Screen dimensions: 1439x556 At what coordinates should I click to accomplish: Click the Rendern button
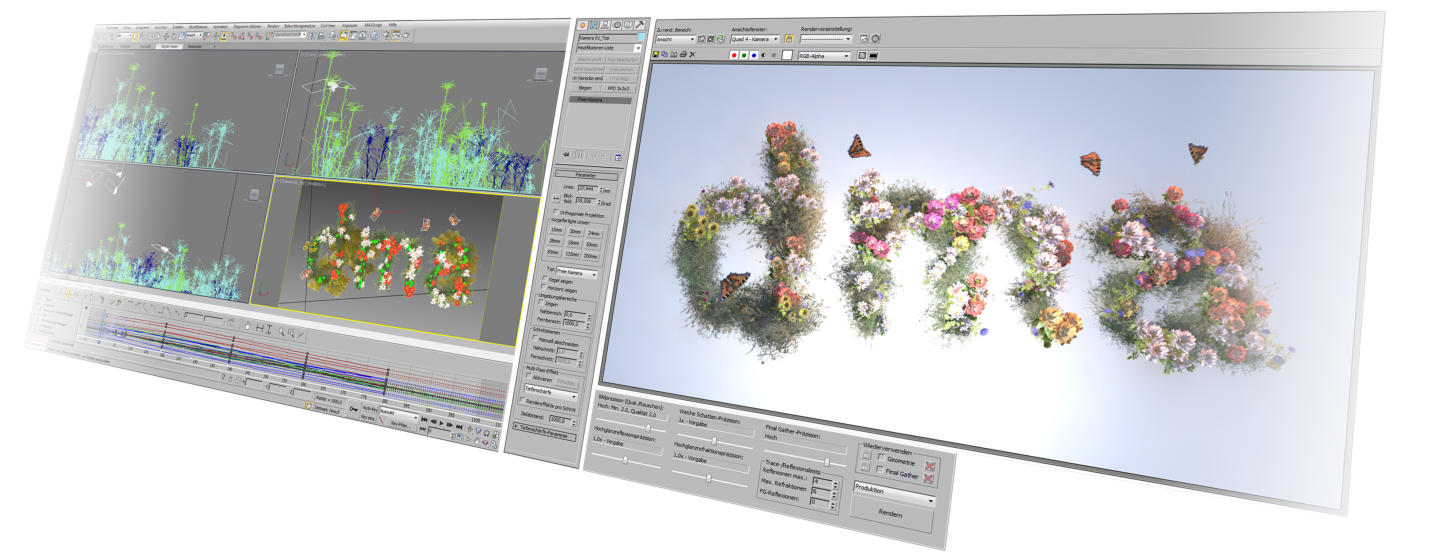click(890, 517)
